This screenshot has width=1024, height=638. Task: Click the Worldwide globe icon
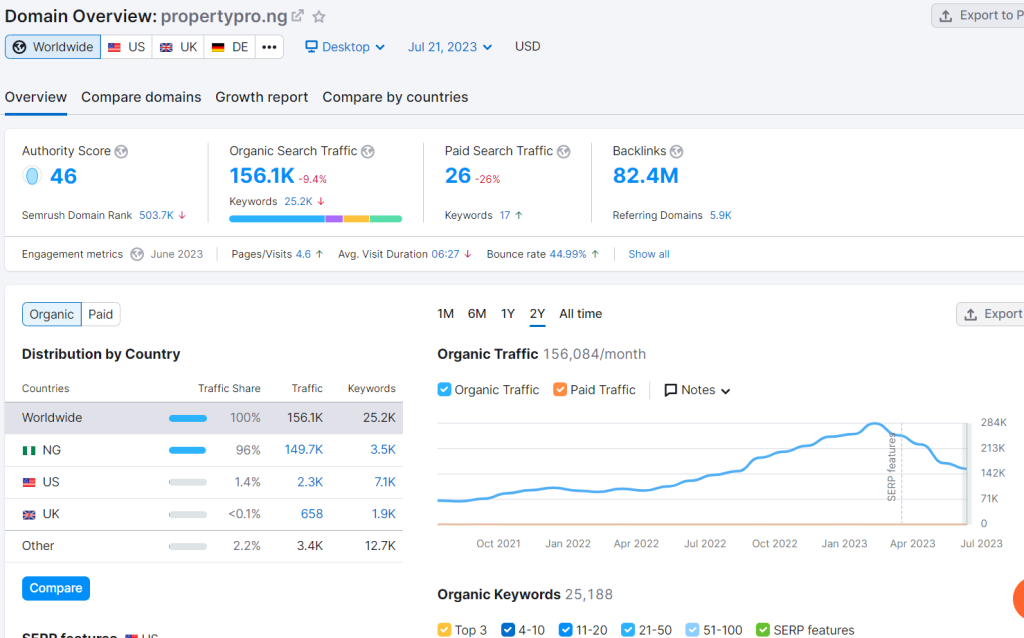20,47
